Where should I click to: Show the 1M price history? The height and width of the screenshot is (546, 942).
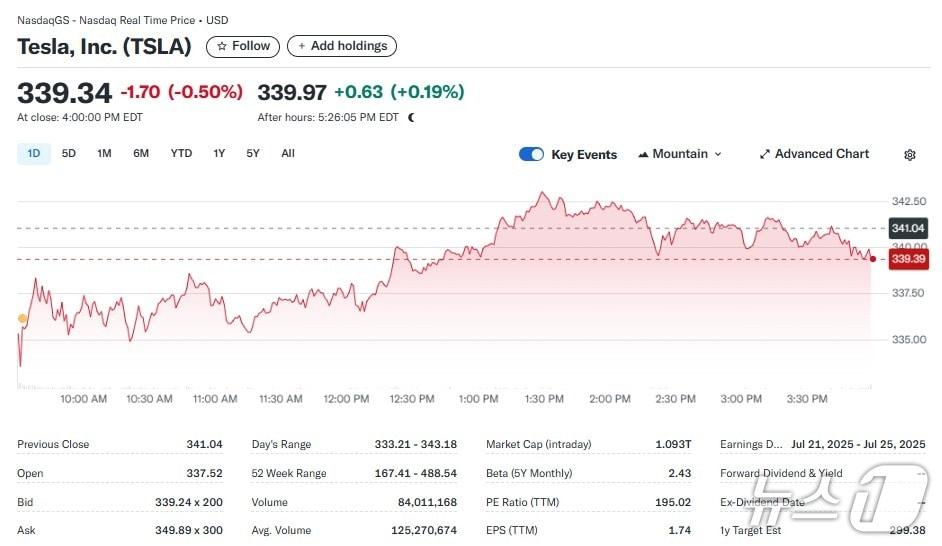pos(104,153)
